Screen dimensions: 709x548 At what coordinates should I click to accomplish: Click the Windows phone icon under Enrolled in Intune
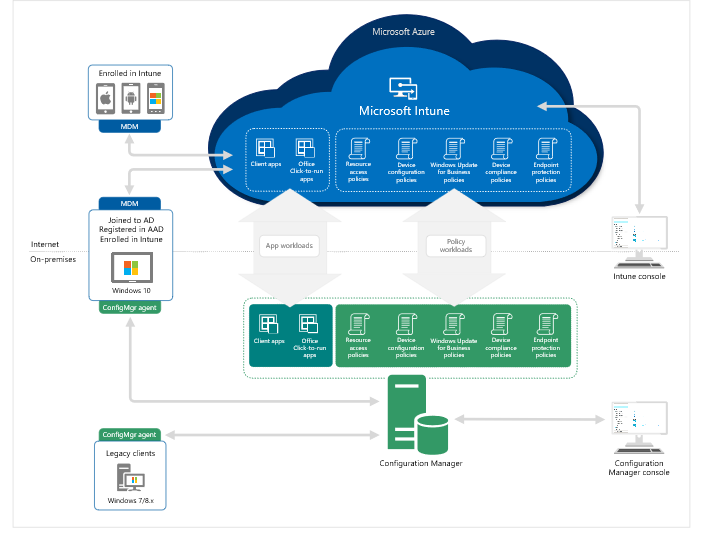pyautogui.click(x=156, y=99)
